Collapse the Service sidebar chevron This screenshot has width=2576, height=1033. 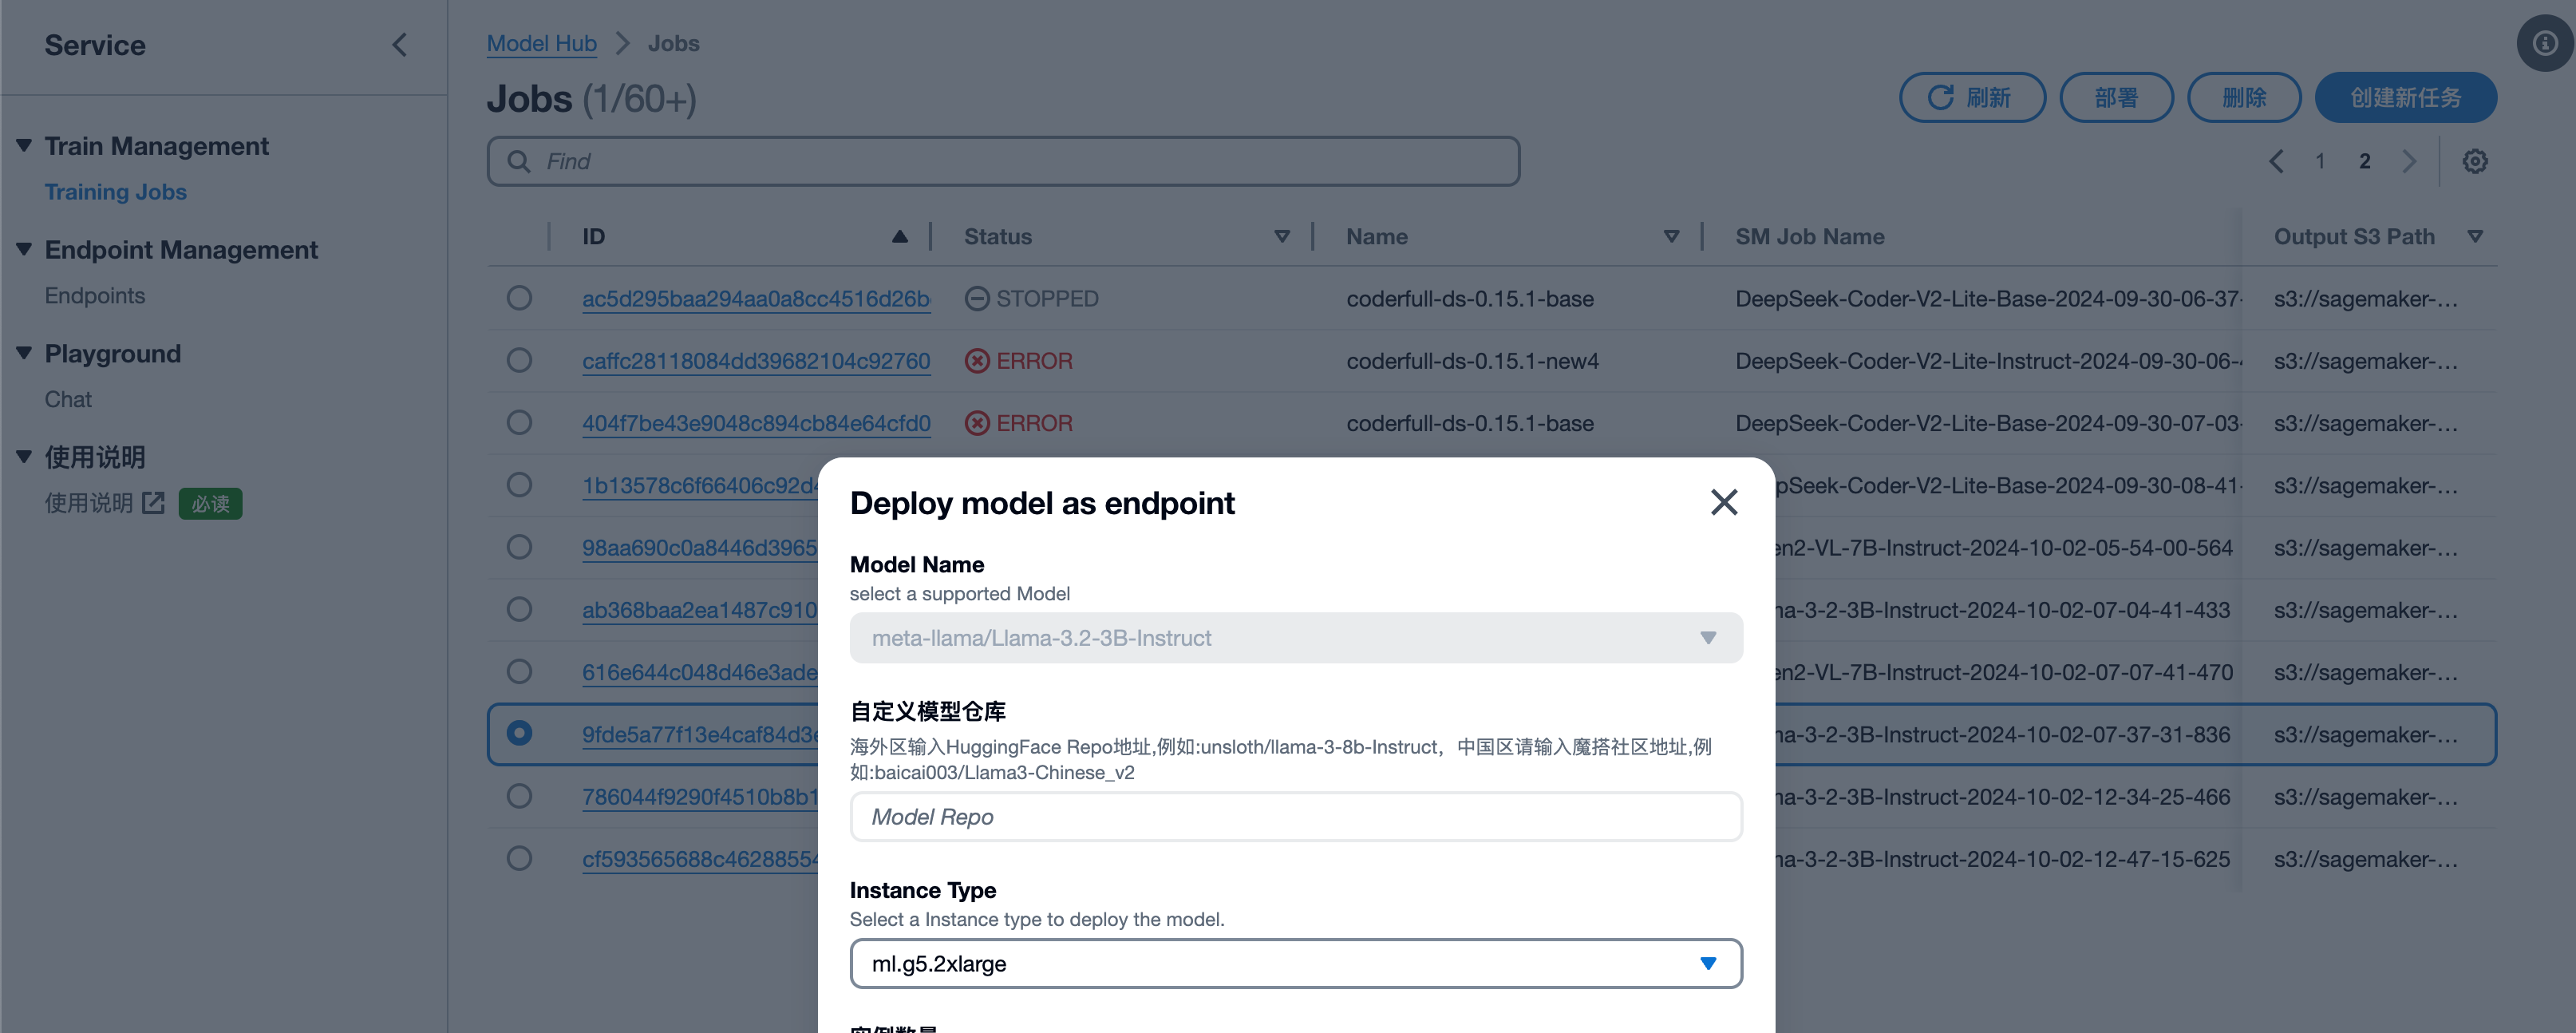399,45
